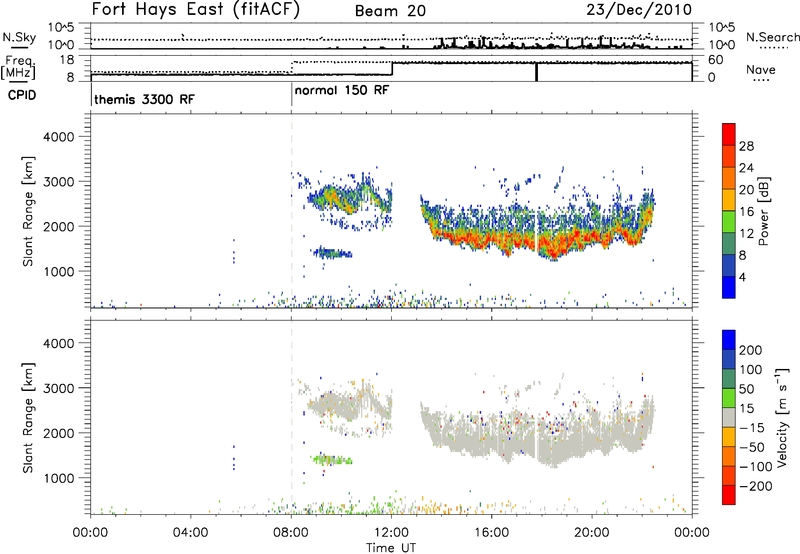This screenshot has width=800, height=554.
Task: Click the "12:00" time tick label
Action: pyautogui.click(x=391, y=533)
